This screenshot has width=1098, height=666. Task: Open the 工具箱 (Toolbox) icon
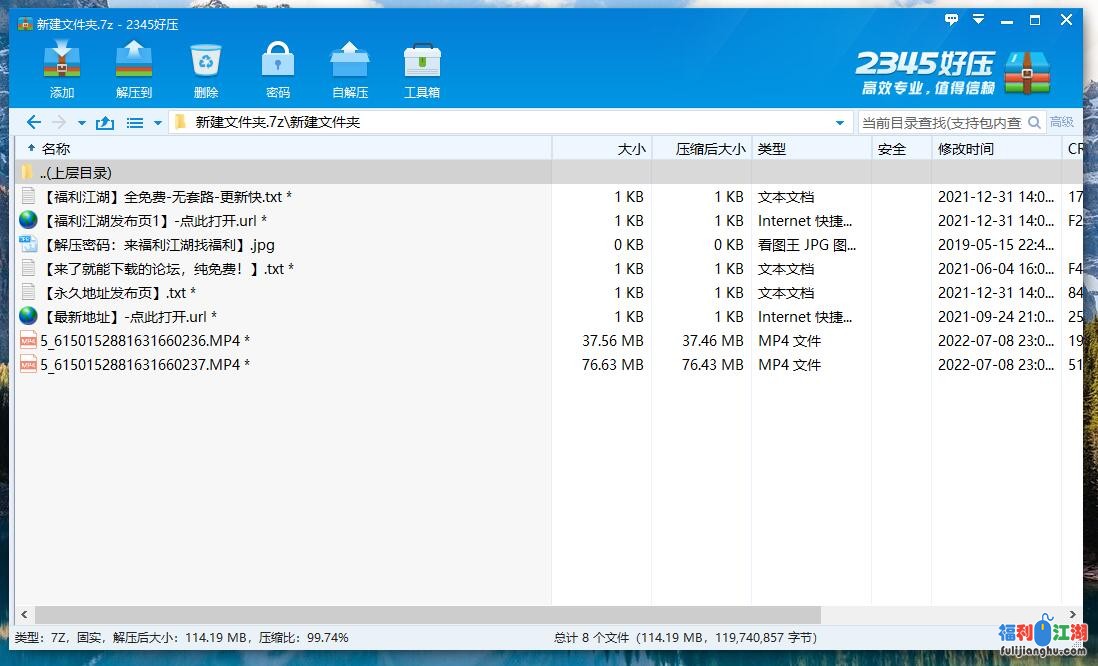tap(422, 61)
